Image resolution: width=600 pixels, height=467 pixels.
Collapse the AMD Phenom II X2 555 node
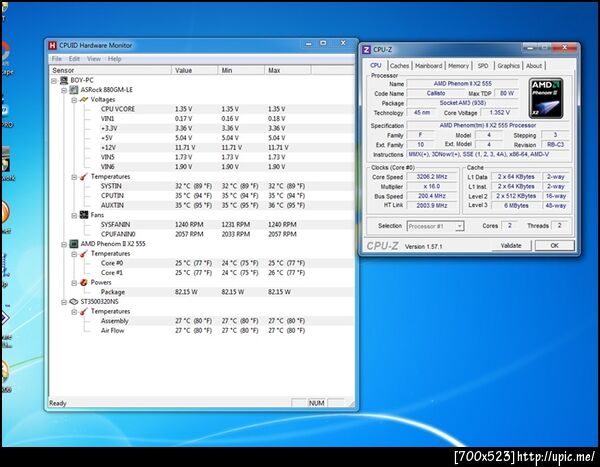pyautogui.click(x=64, y=244)
